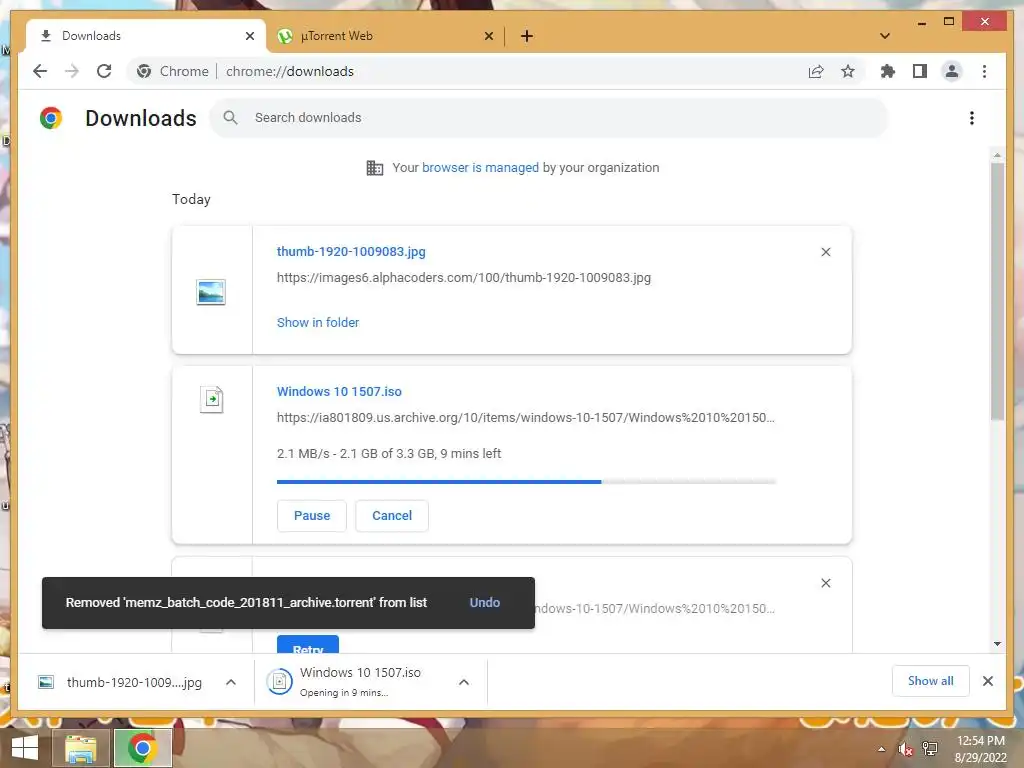Viewport: 1024px width, 768px height.
Task: Open the thumb-1920-1009083.jpg file link
Action: click(x=351, y=251)
